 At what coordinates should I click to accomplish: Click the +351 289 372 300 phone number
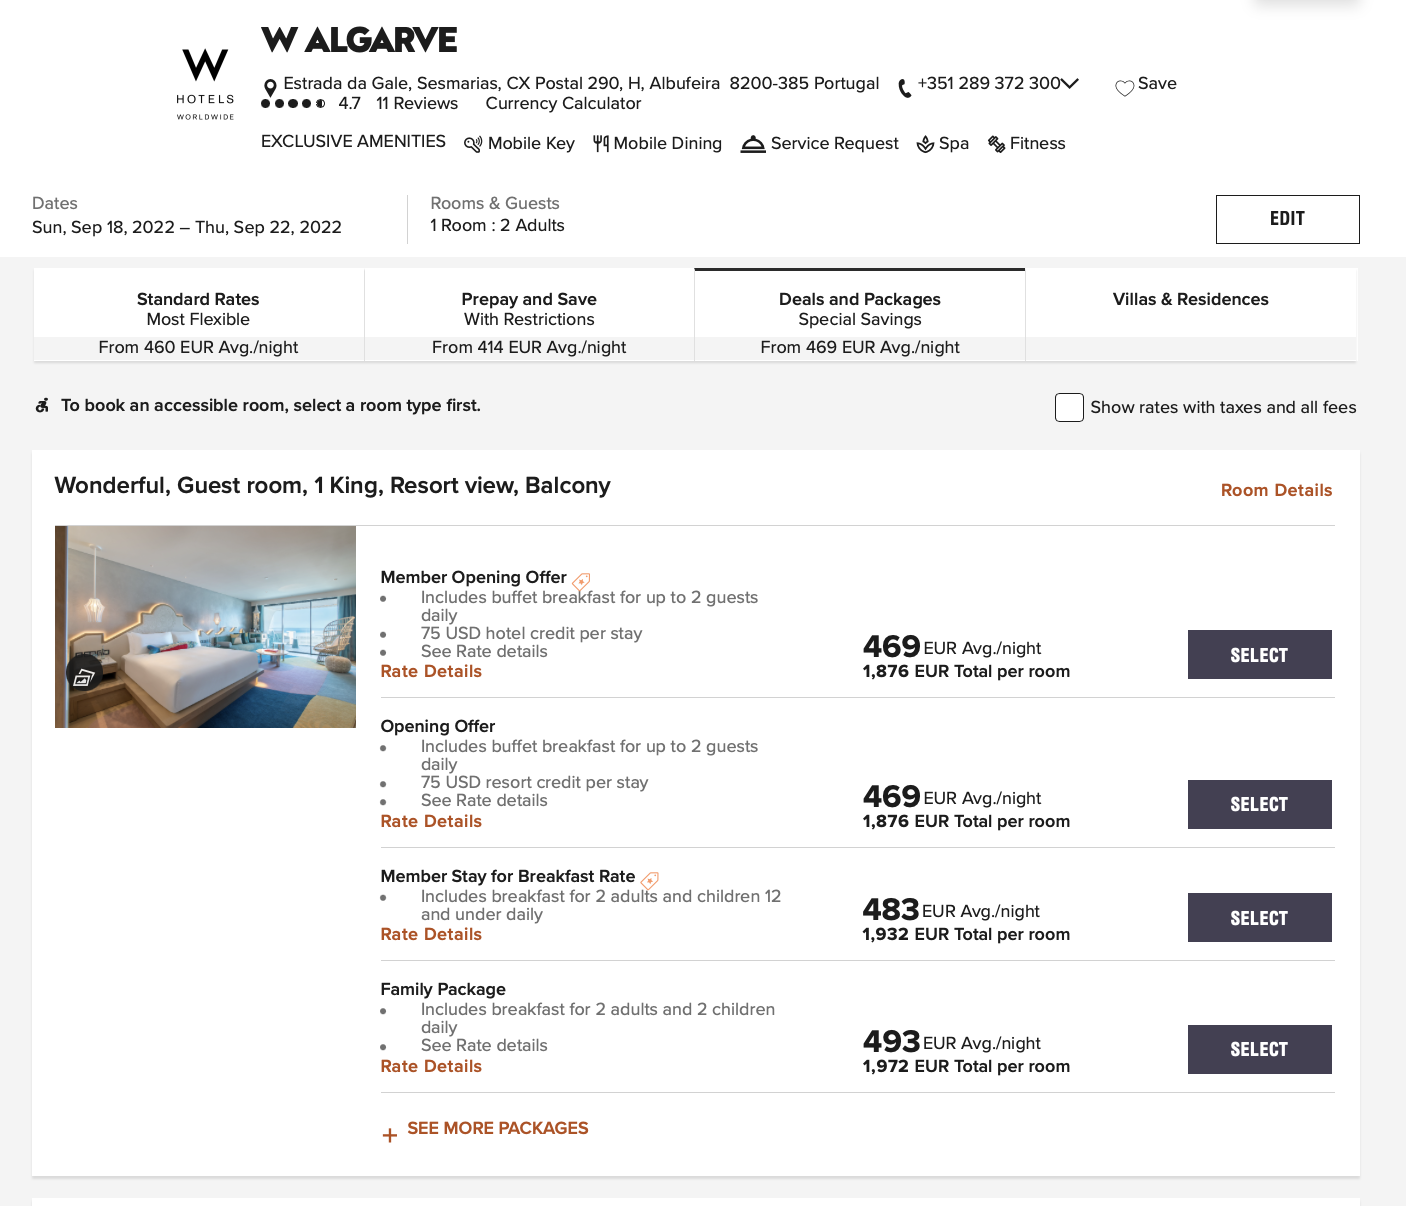[x=989, y=83]
